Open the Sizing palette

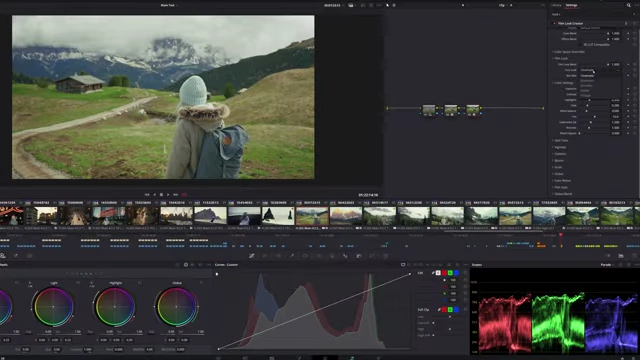[372, 256]
